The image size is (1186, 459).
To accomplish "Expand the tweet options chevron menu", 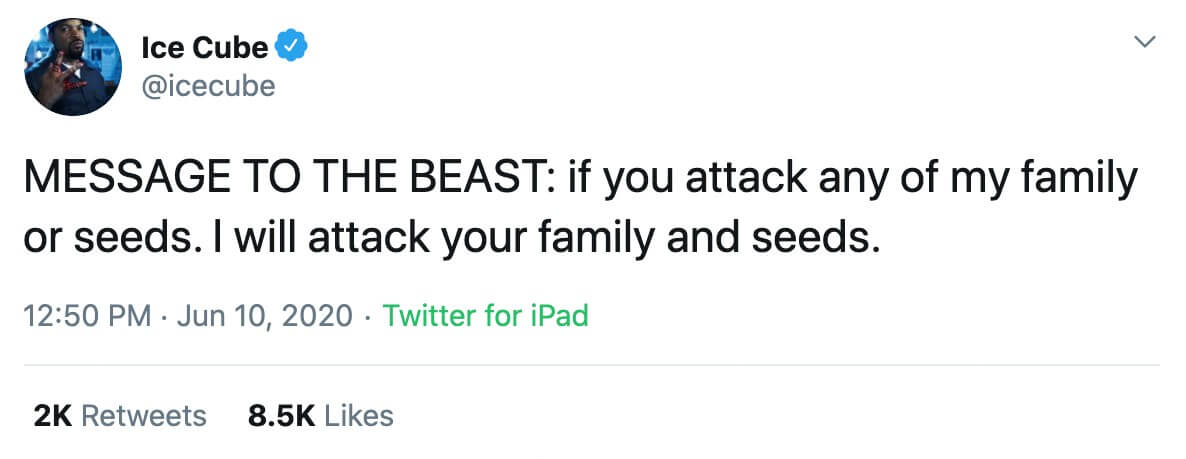I will click(x=1147, y=42).
